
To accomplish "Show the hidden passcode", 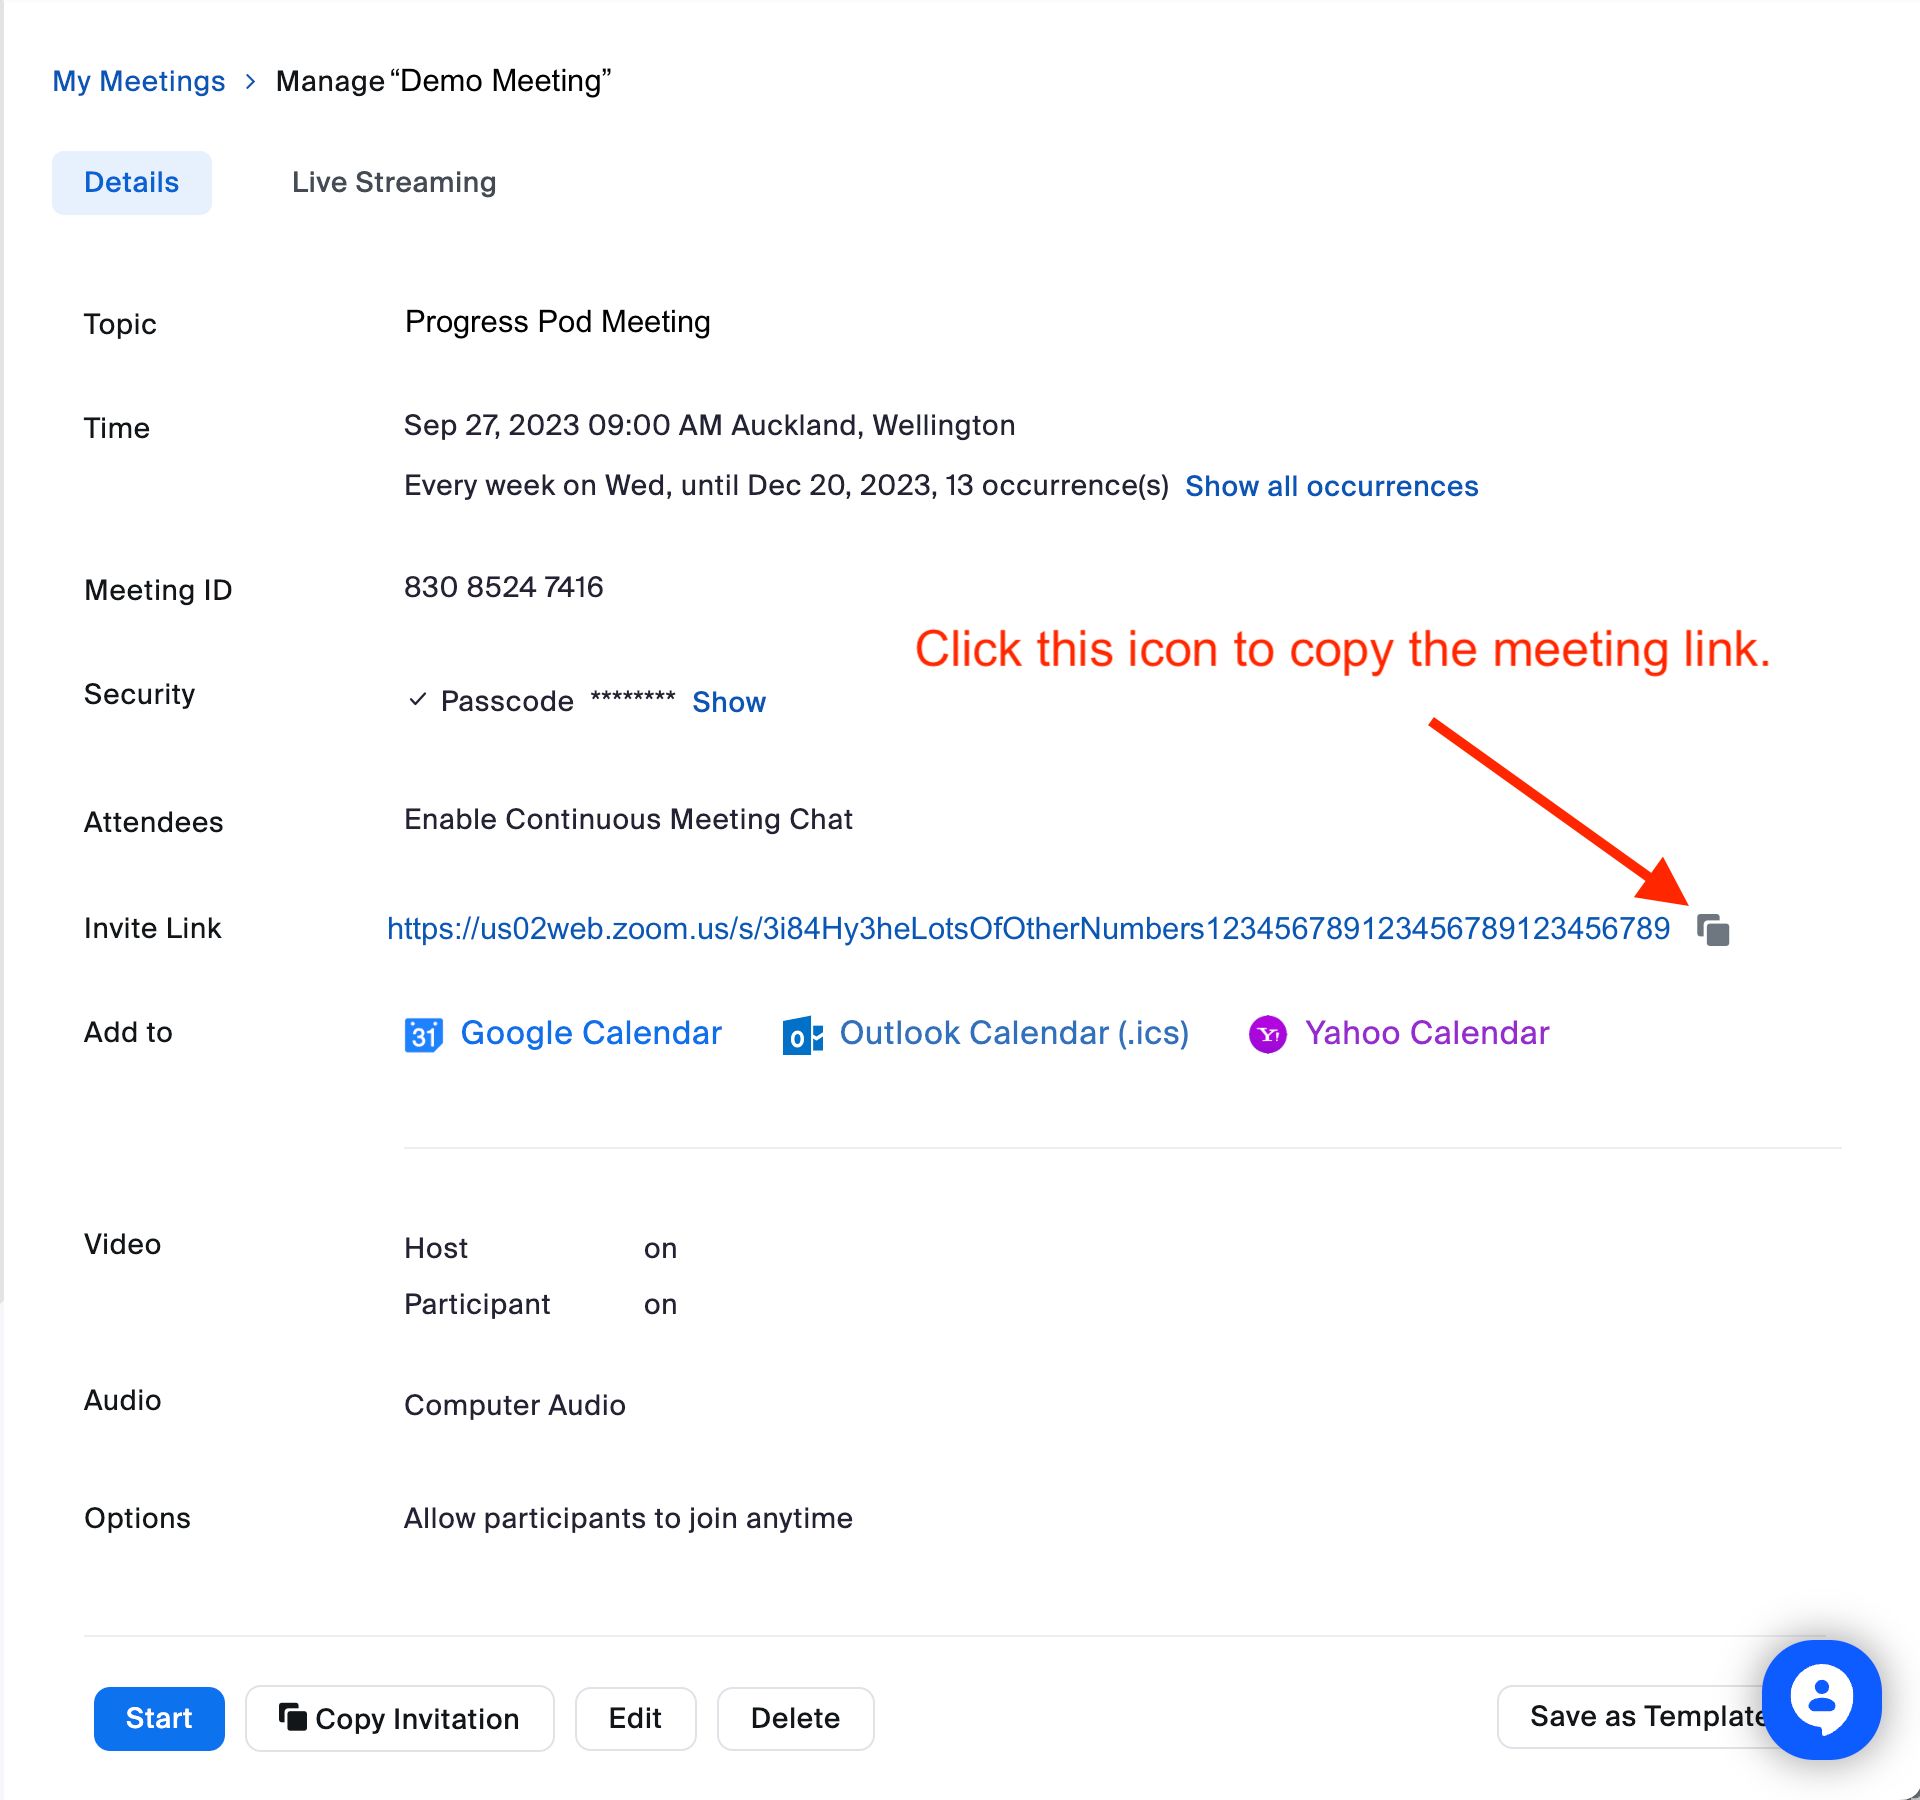I will (728, 702).
